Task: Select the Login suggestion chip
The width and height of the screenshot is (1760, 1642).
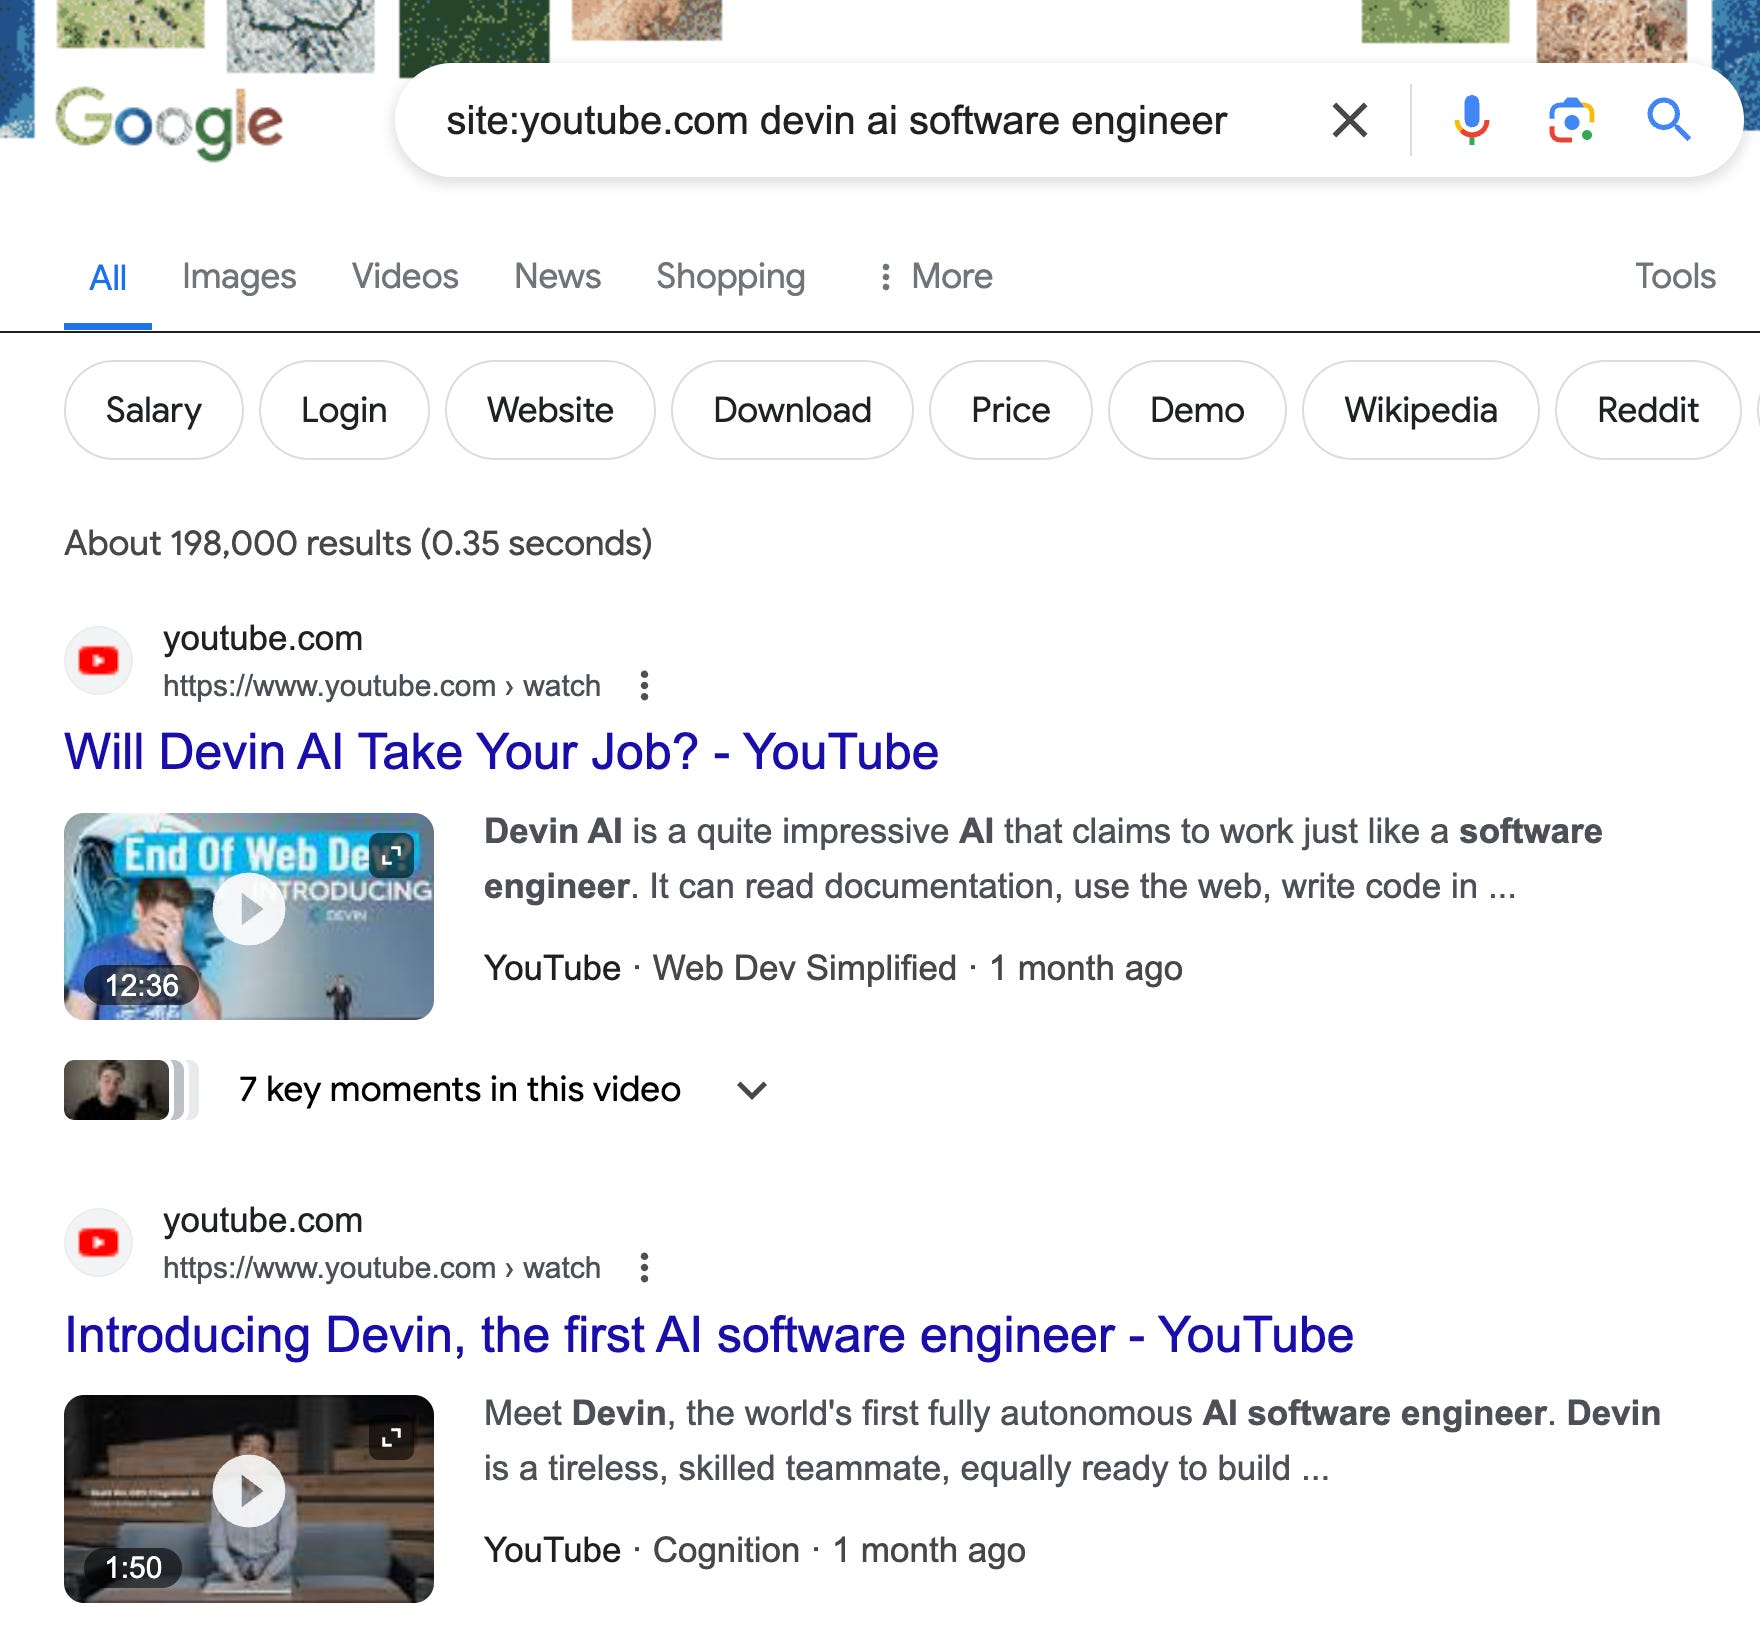Action: (x=344, y=410)
